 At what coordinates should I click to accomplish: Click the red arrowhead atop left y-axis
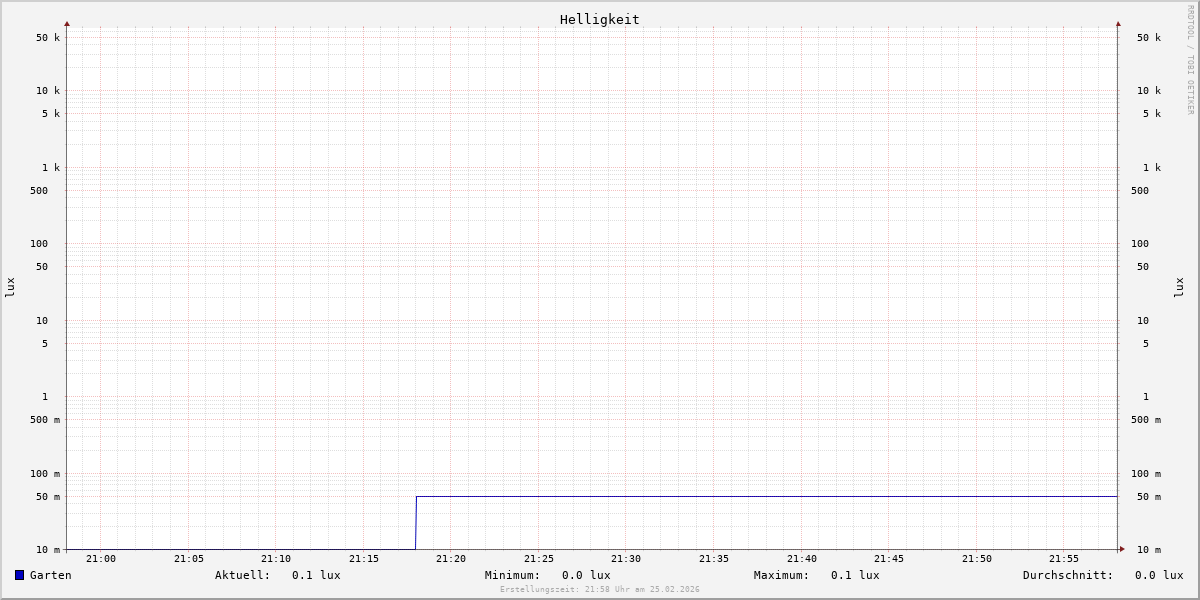(x=67, y=23)
